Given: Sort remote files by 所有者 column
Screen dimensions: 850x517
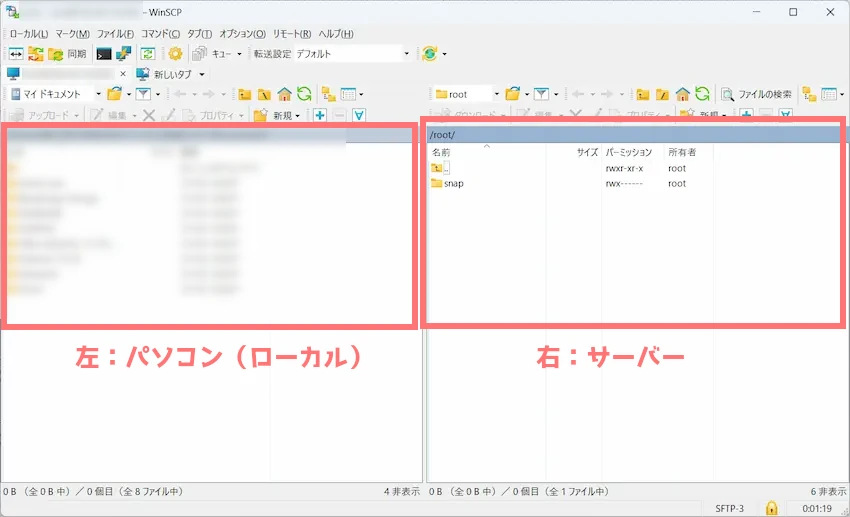Looking at the screenshot, I should [688, 152].
